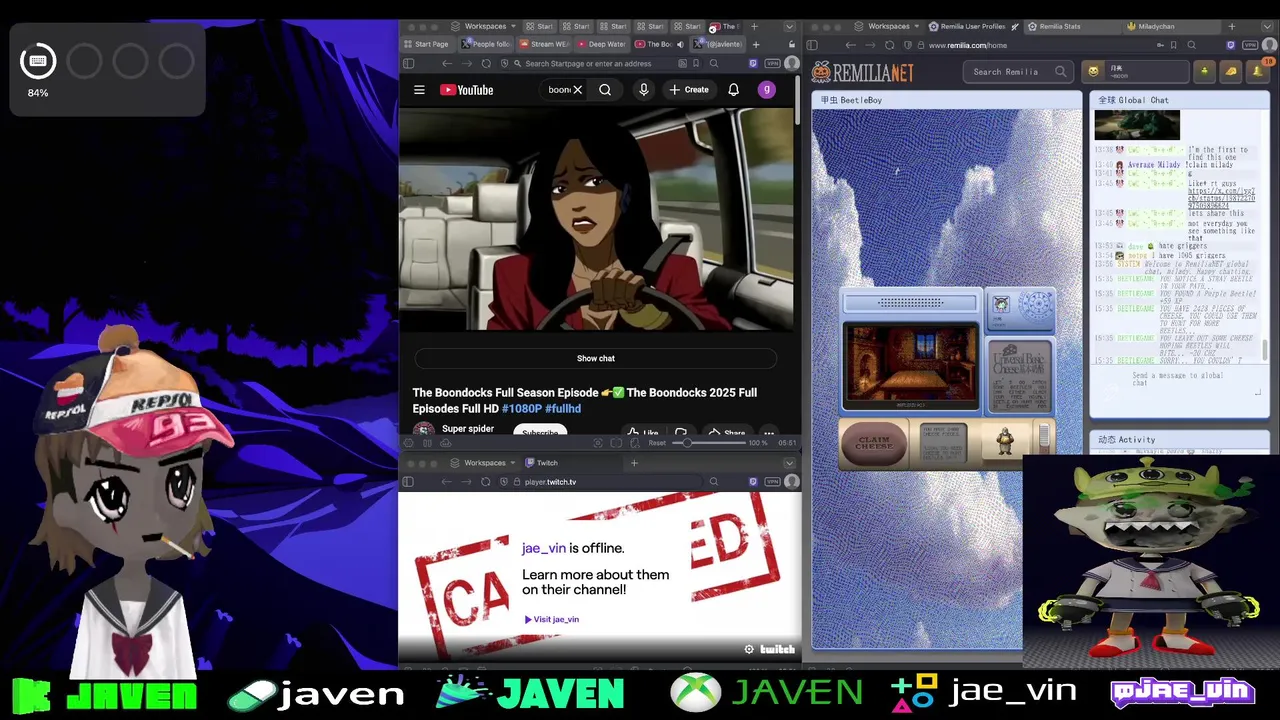Show chat under the YouTube video
This screenshot has width=1280, height=720.
(x=596, y=358)
